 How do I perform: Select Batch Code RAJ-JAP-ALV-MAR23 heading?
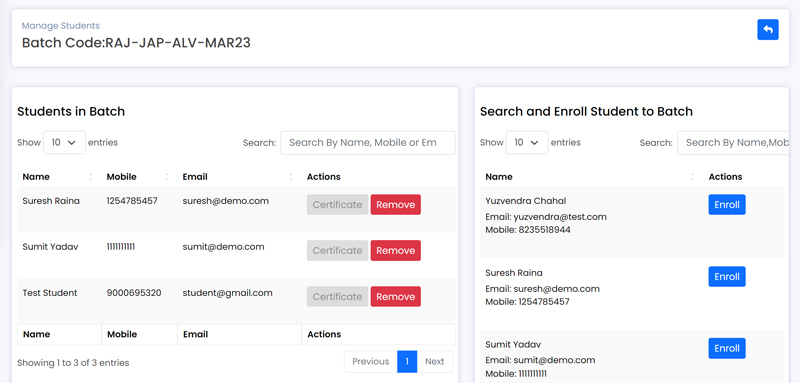136,43
